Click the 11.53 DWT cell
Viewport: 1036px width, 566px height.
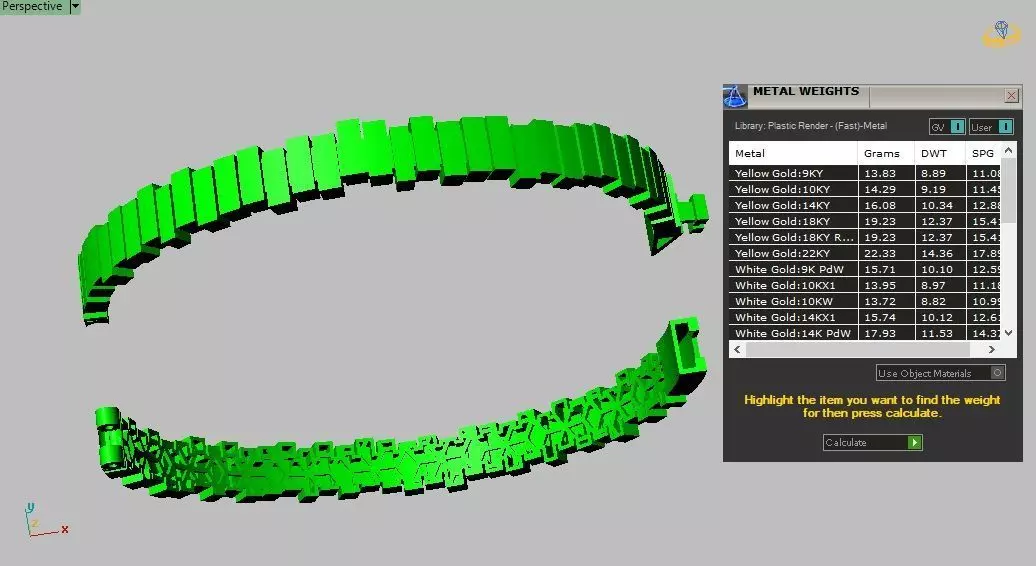point(940,333)
